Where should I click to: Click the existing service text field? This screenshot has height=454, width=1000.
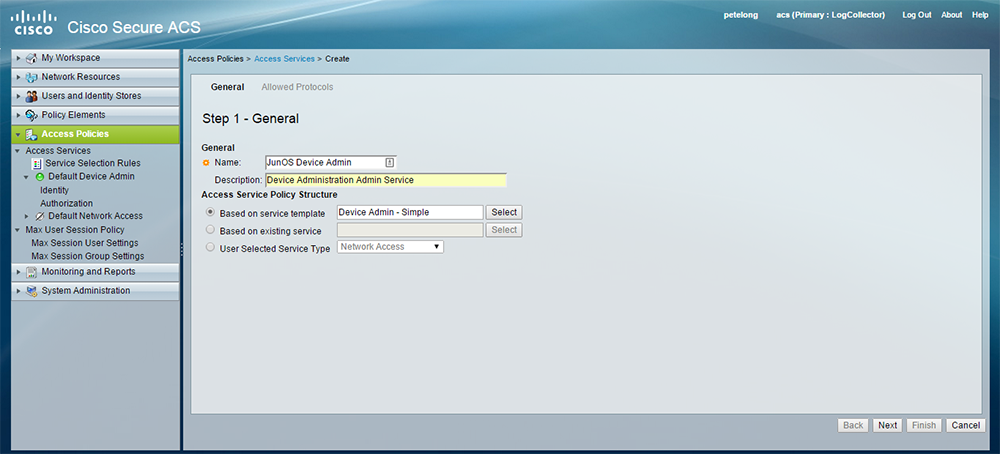pos(410,230)
